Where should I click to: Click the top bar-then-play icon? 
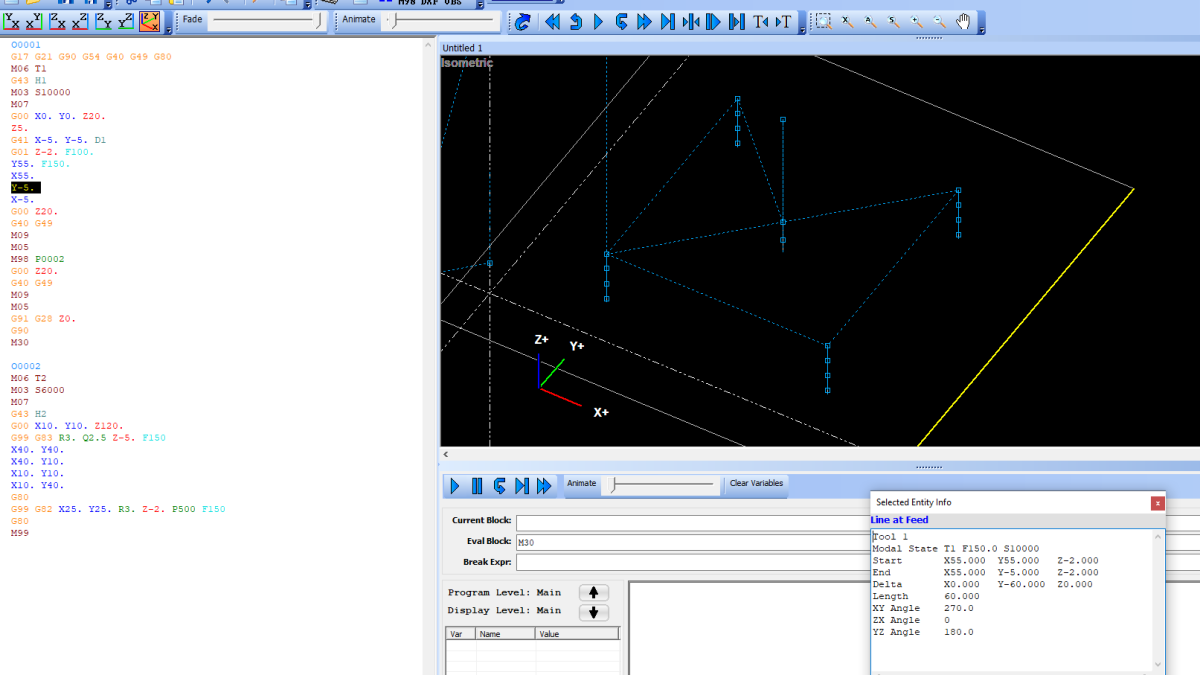tap(713, 21)
